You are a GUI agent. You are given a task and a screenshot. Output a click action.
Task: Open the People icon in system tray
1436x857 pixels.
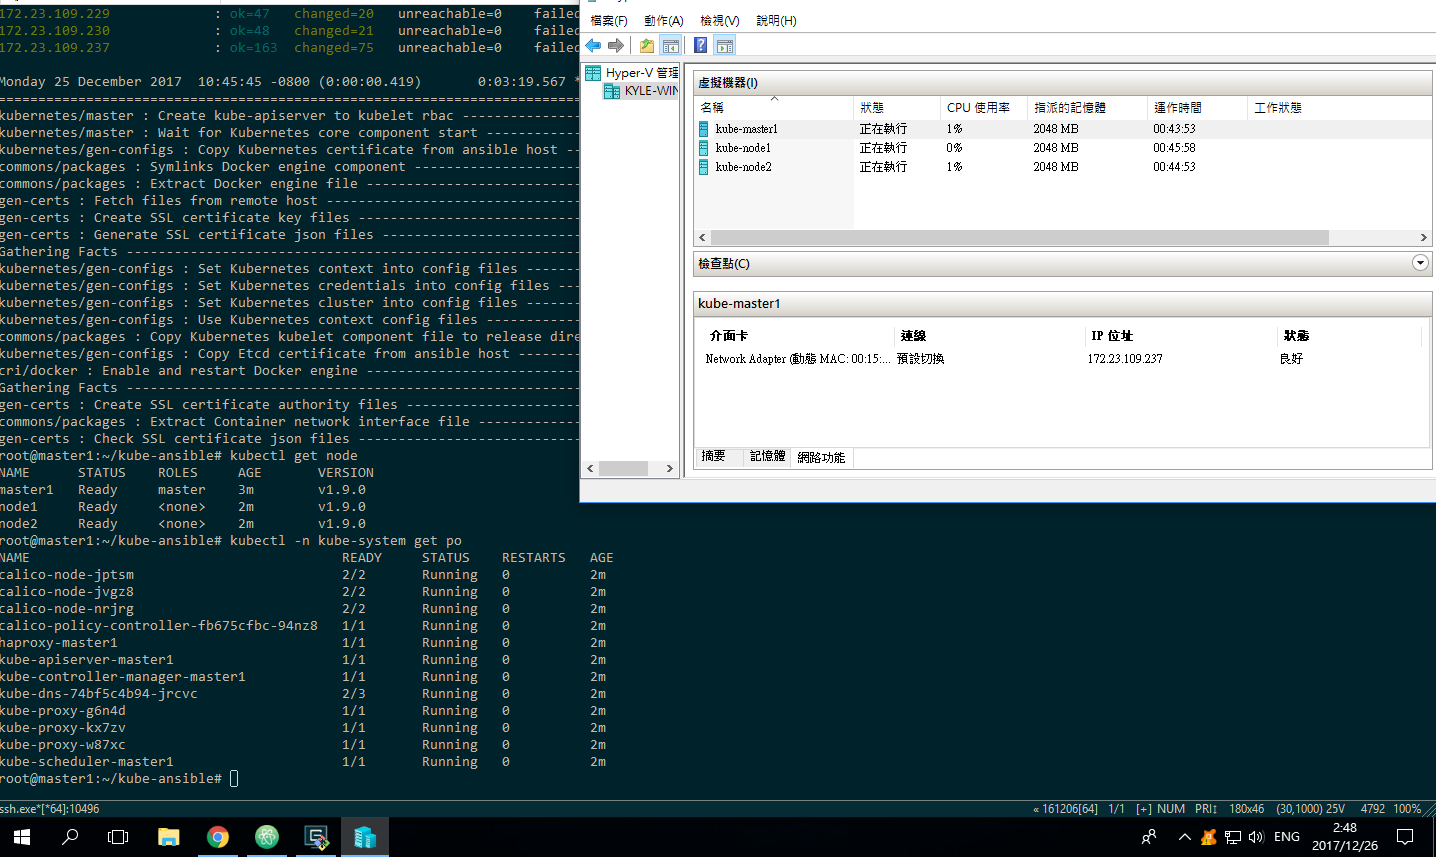pos(1149,837)
